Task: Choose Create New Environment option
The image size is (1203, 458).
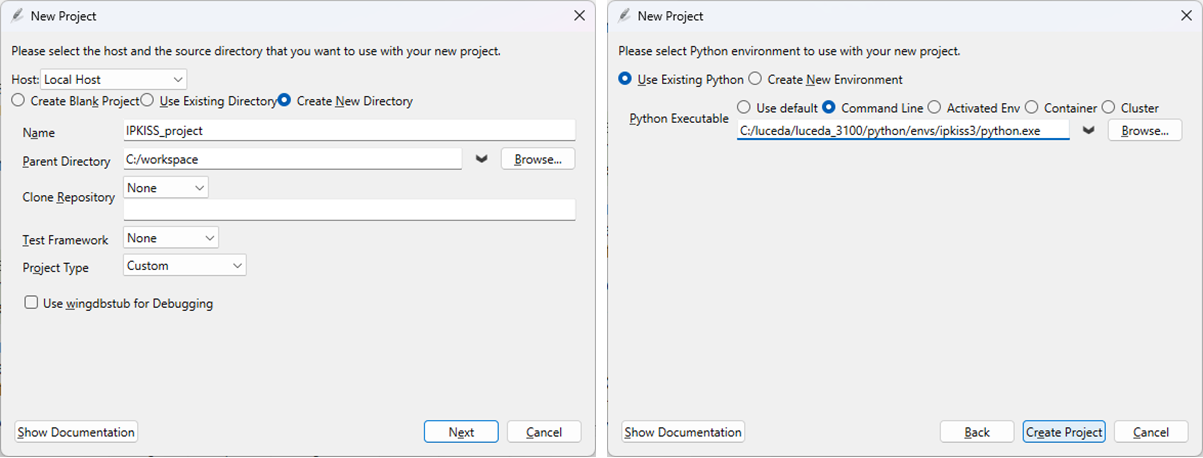Action: (756, 79)
